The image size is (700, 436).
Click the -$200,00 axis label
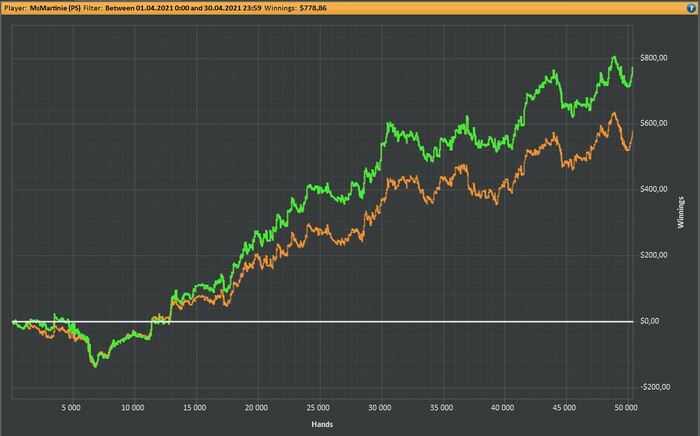(x=655, y=387)
